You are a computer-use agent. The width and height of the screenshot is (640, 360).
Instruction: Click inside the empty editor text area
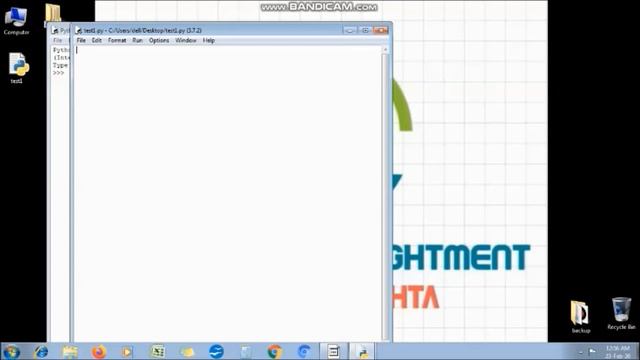click(x=228, y=192)
